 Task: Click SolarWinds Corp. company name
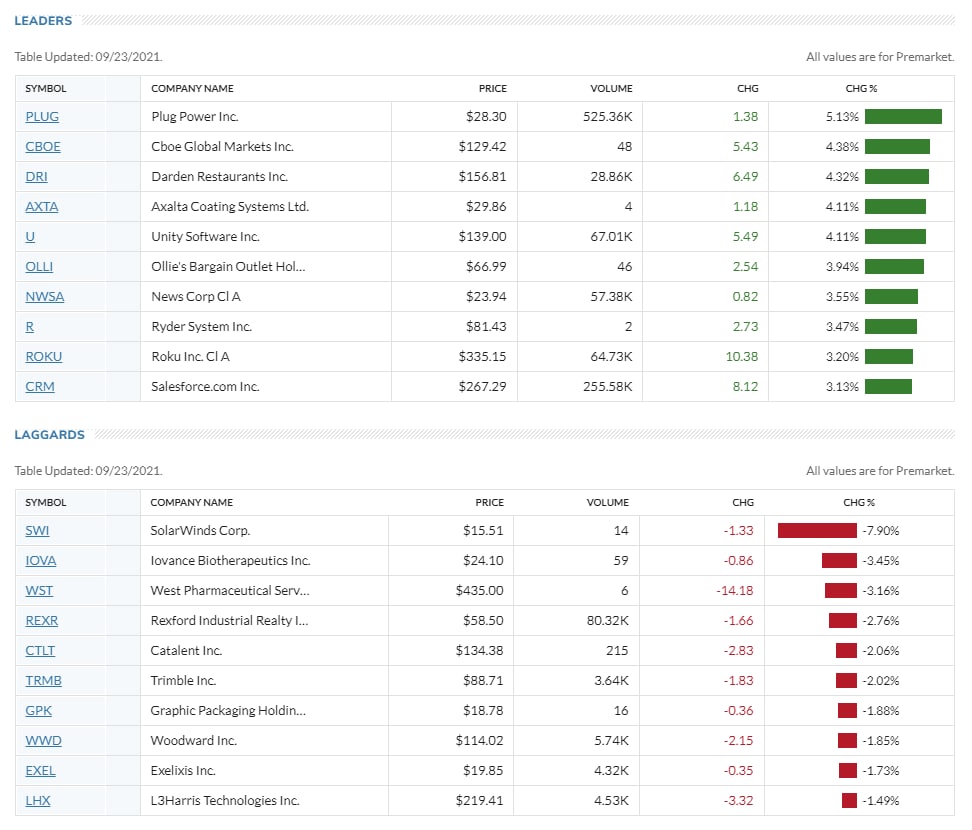pos(200,531)
